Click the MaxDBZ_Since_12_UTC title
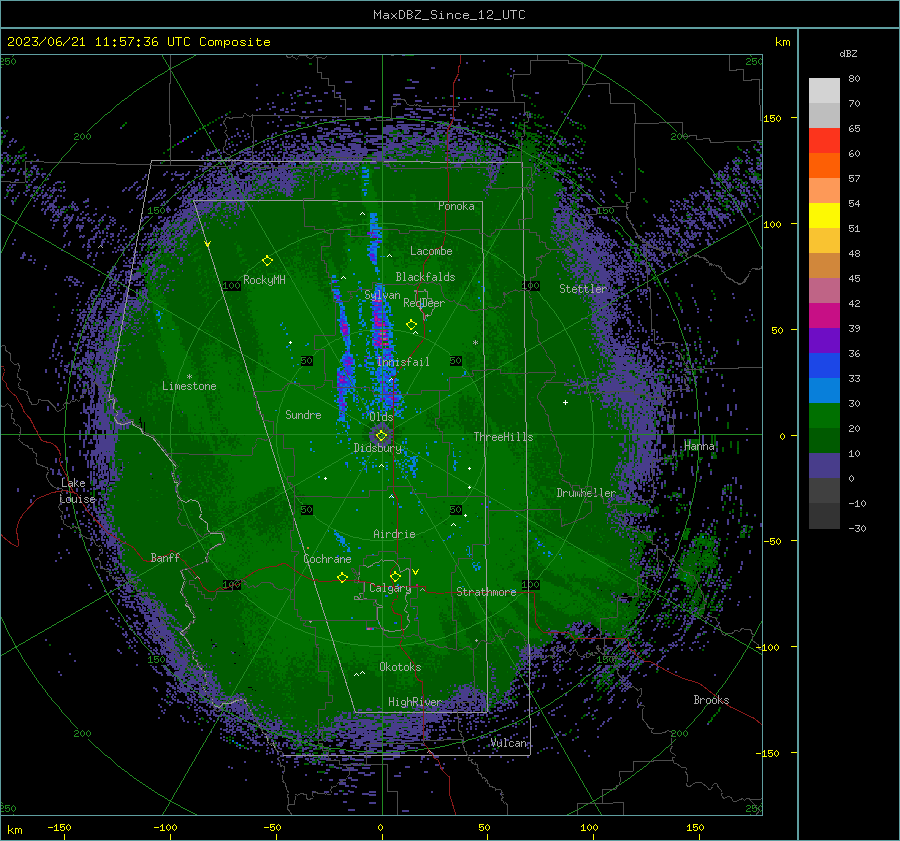The image size is (900, 841). click(x=449, y=15)
